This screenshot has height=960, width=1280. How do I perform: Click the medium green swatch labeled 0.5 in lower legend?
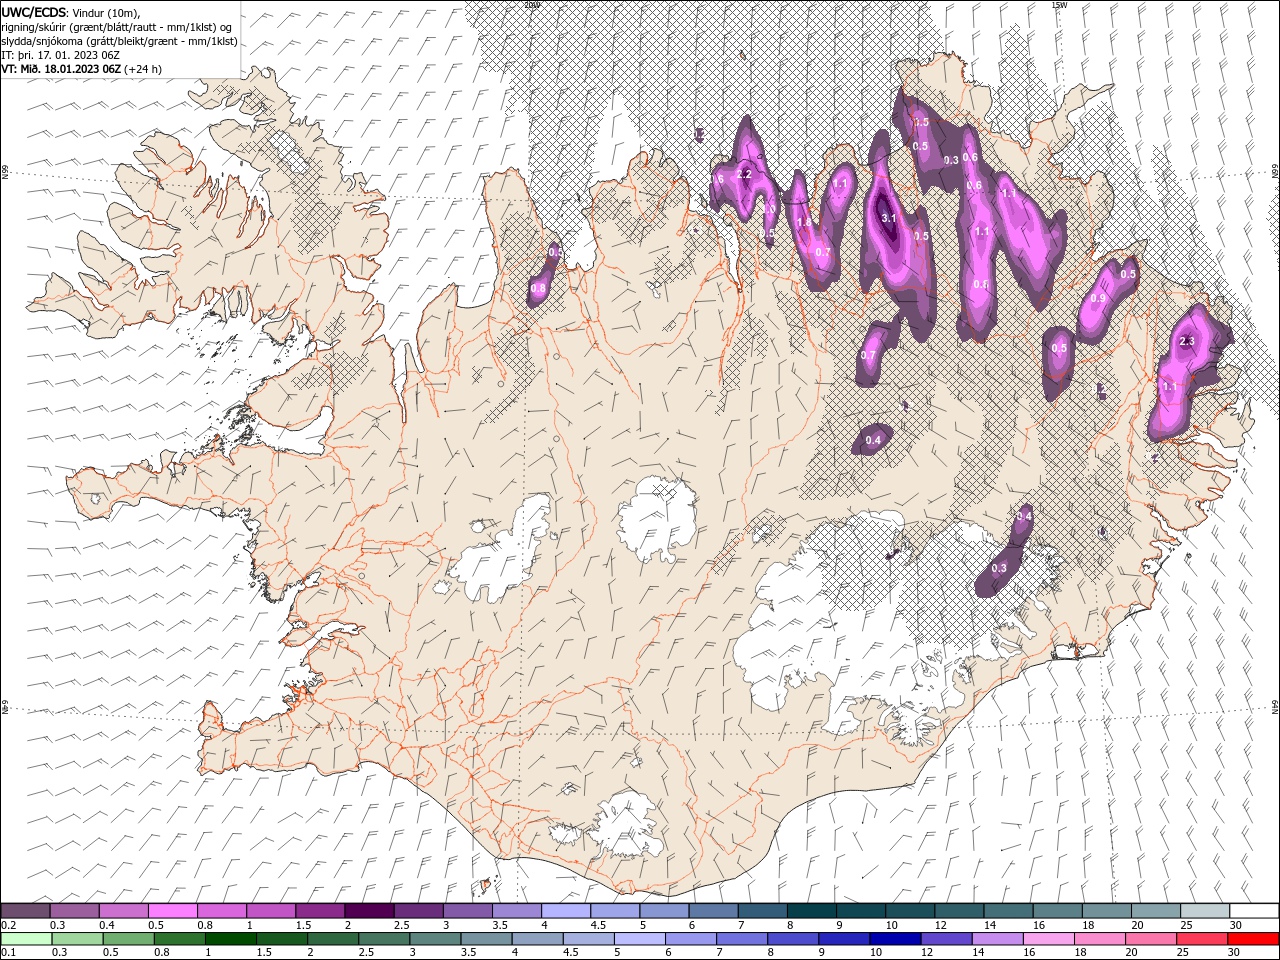coord(129,939)
